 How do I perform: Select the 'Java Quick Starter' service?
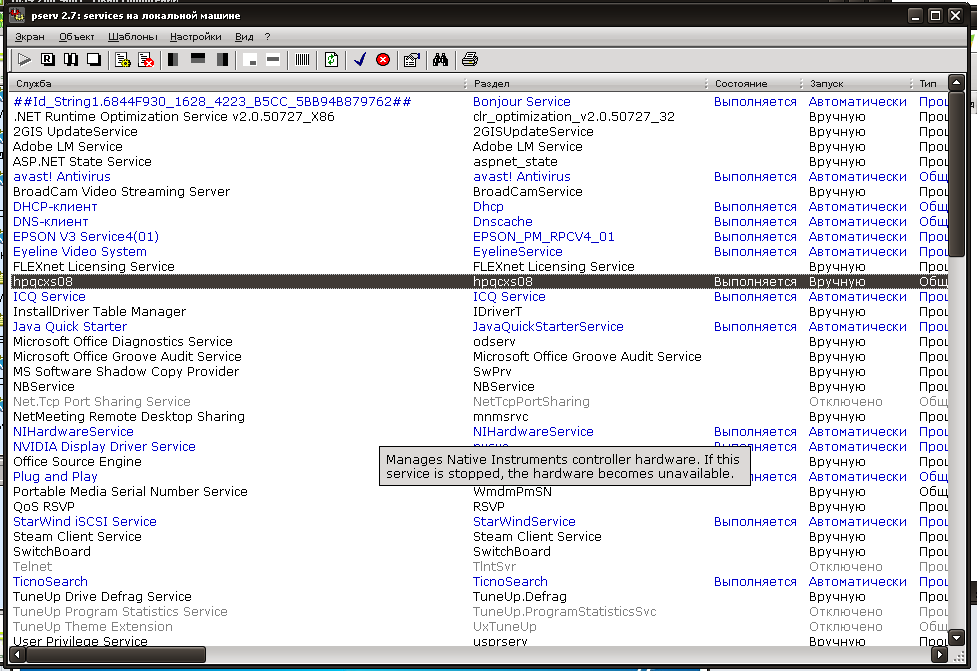(x=70, y=326)
